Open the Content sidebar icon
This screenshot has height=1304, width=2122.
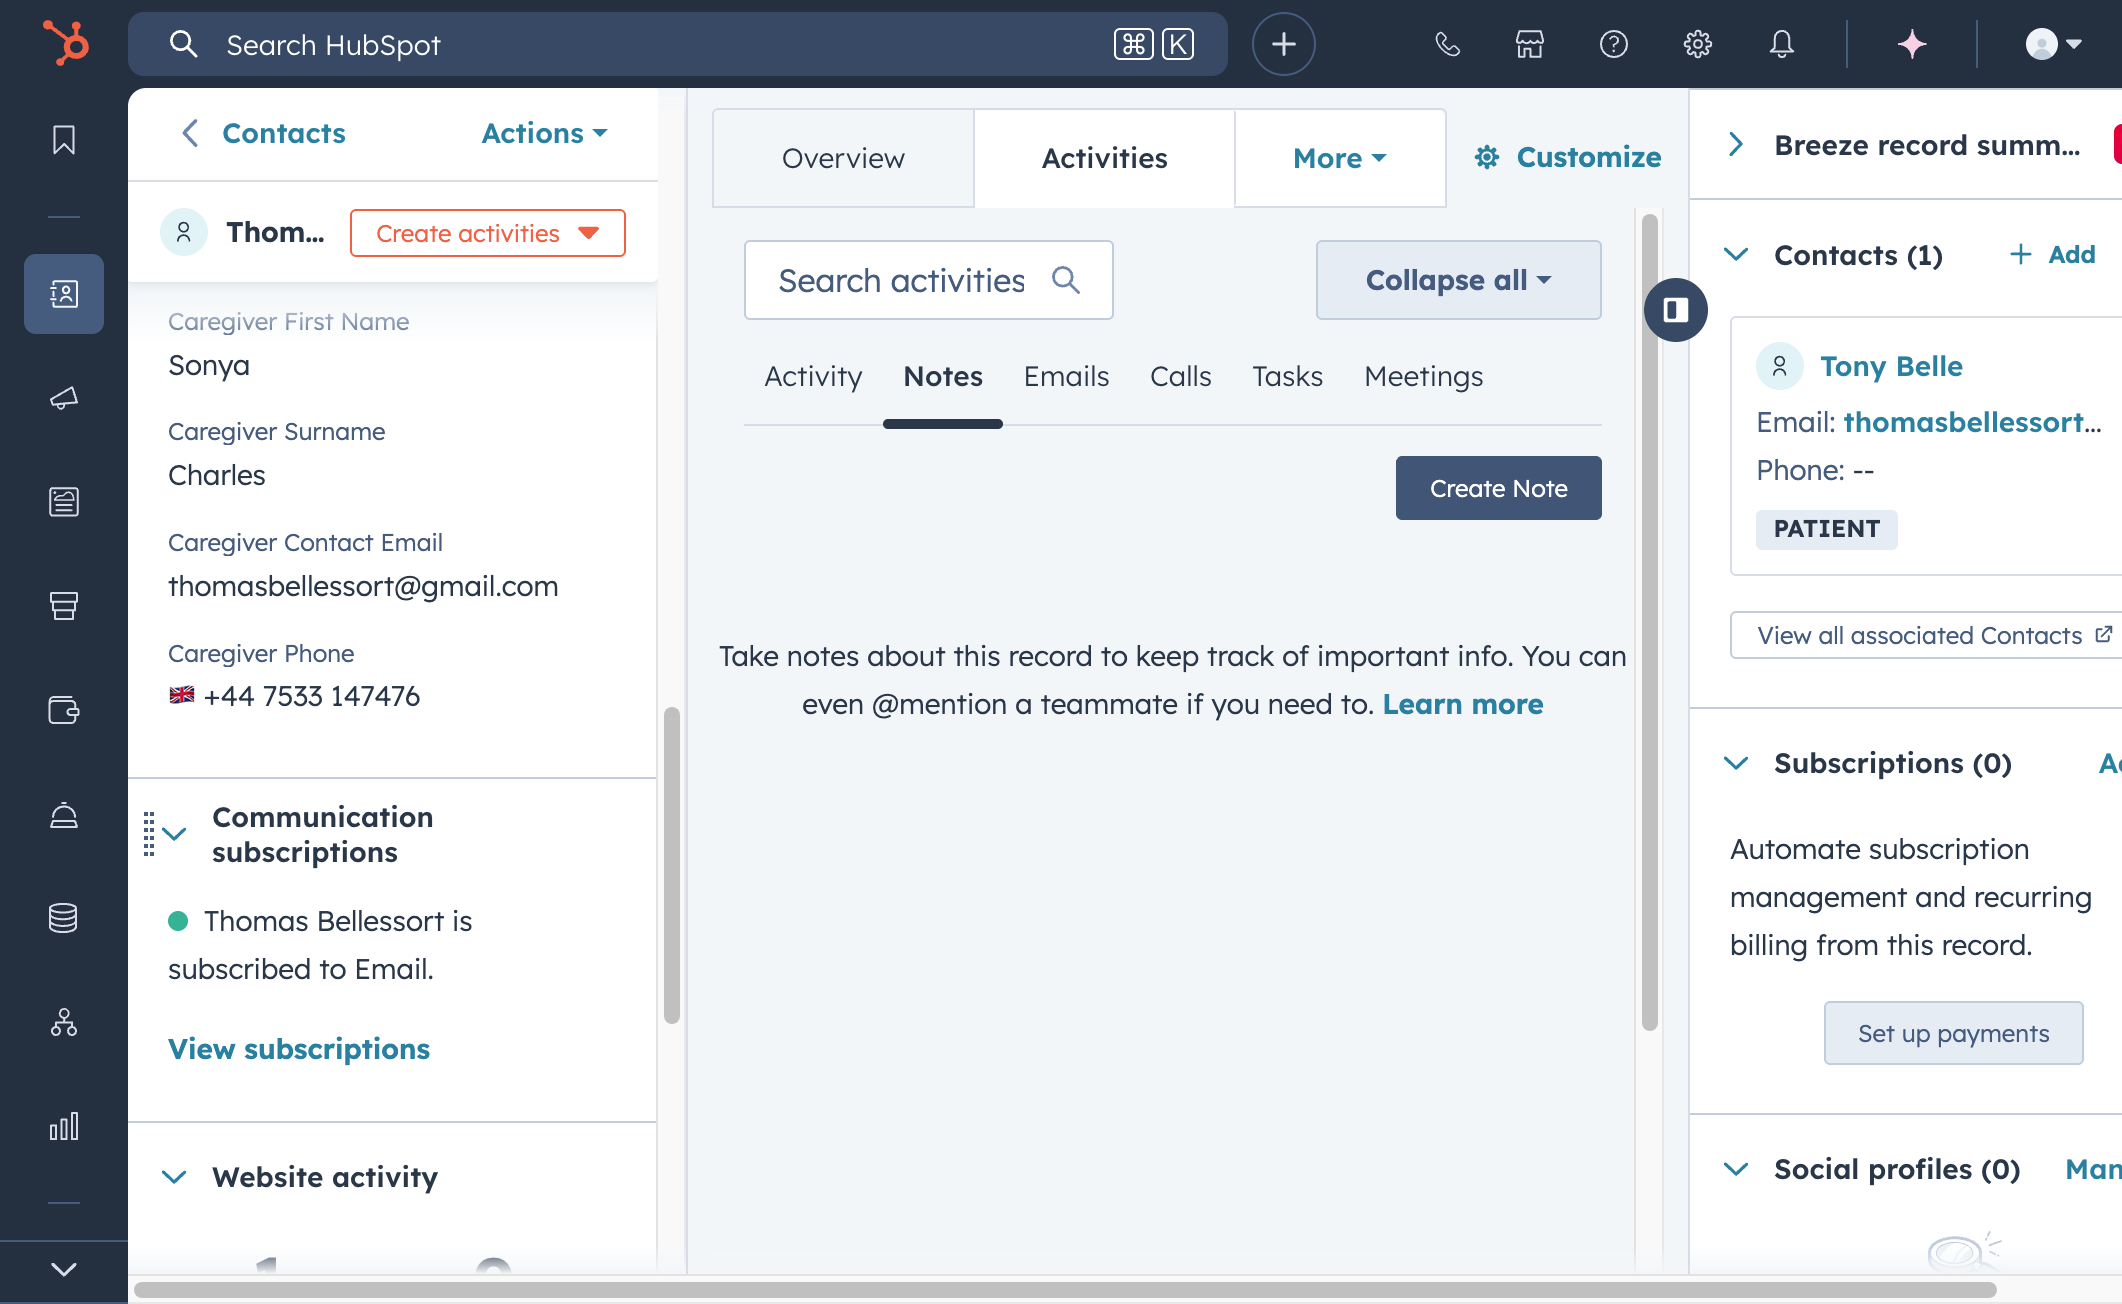coord(64,502)
